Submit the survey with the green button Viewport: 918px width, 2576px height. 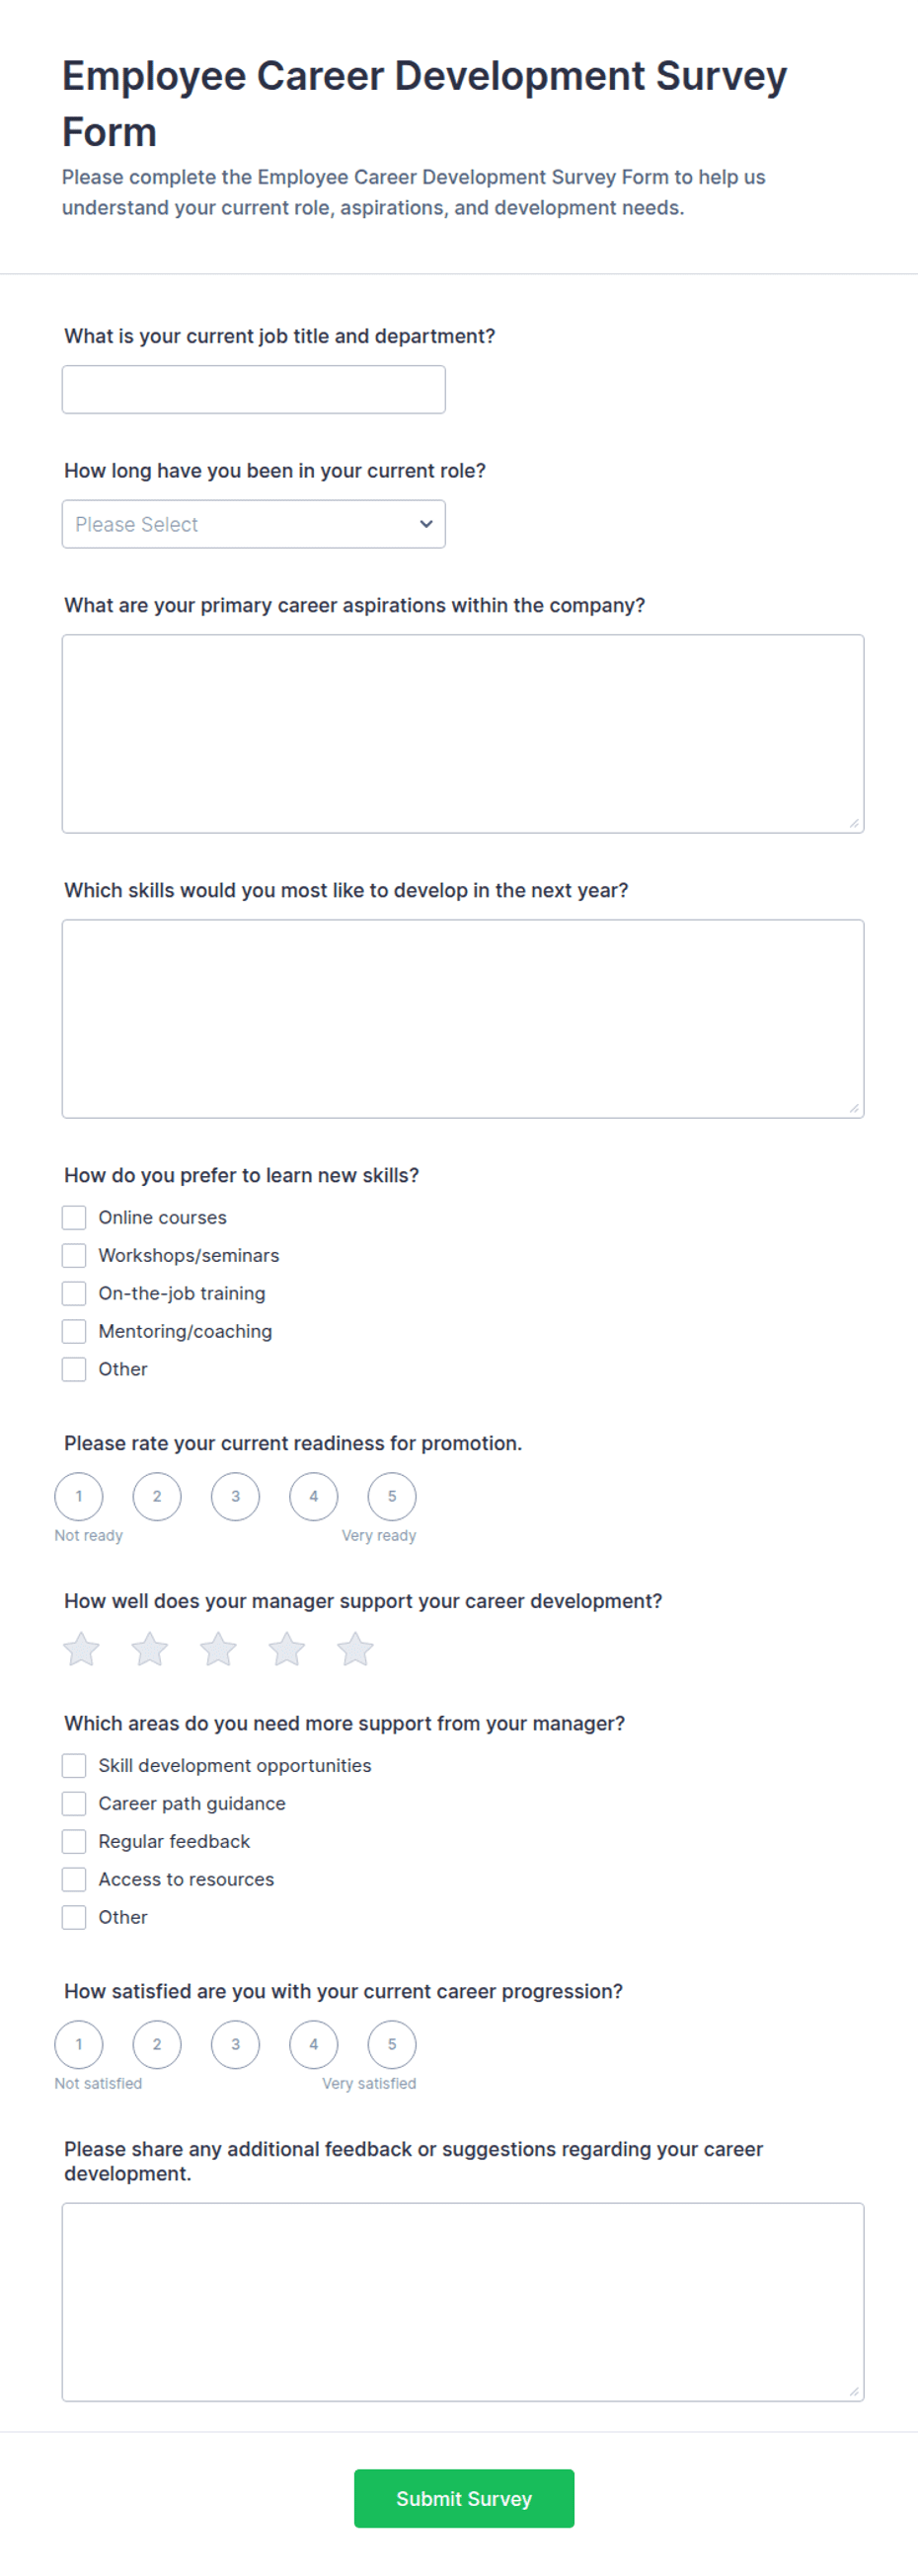464,2498
